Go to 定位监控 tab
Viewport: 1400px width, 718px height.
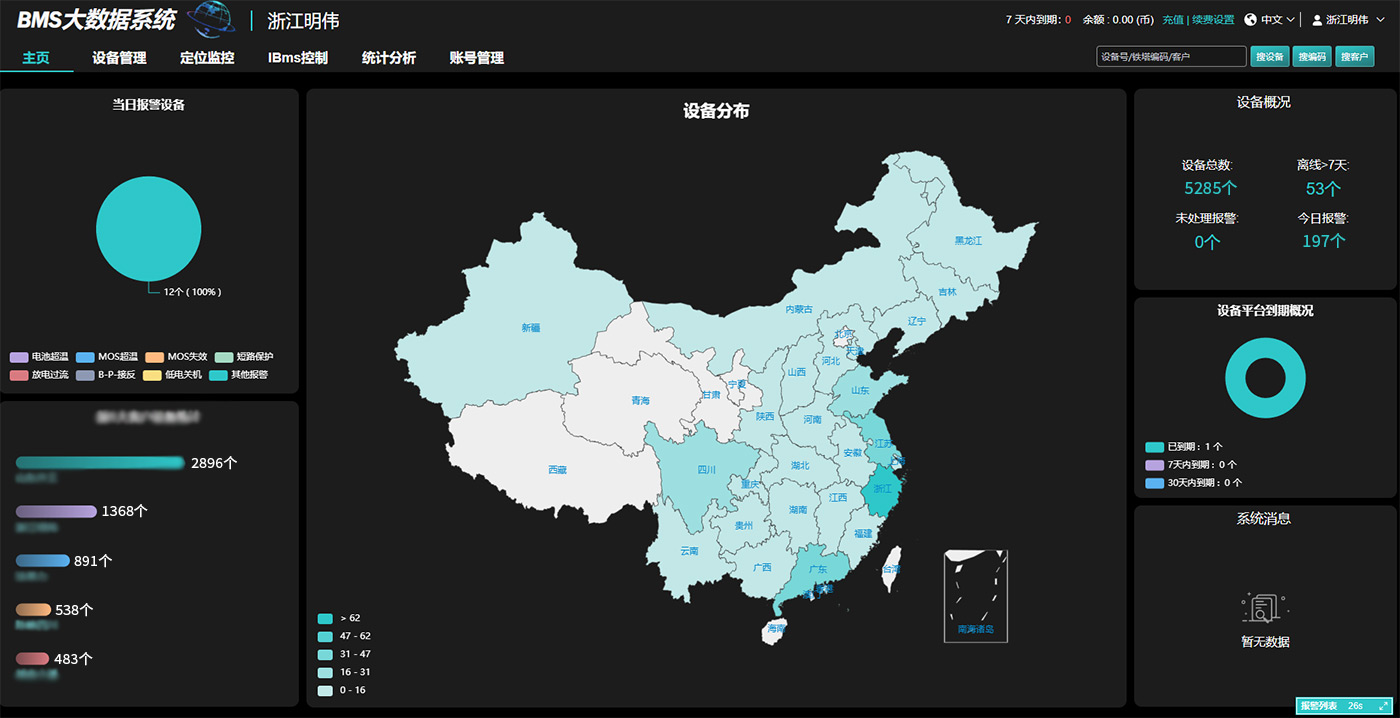[x=207, y=58]
